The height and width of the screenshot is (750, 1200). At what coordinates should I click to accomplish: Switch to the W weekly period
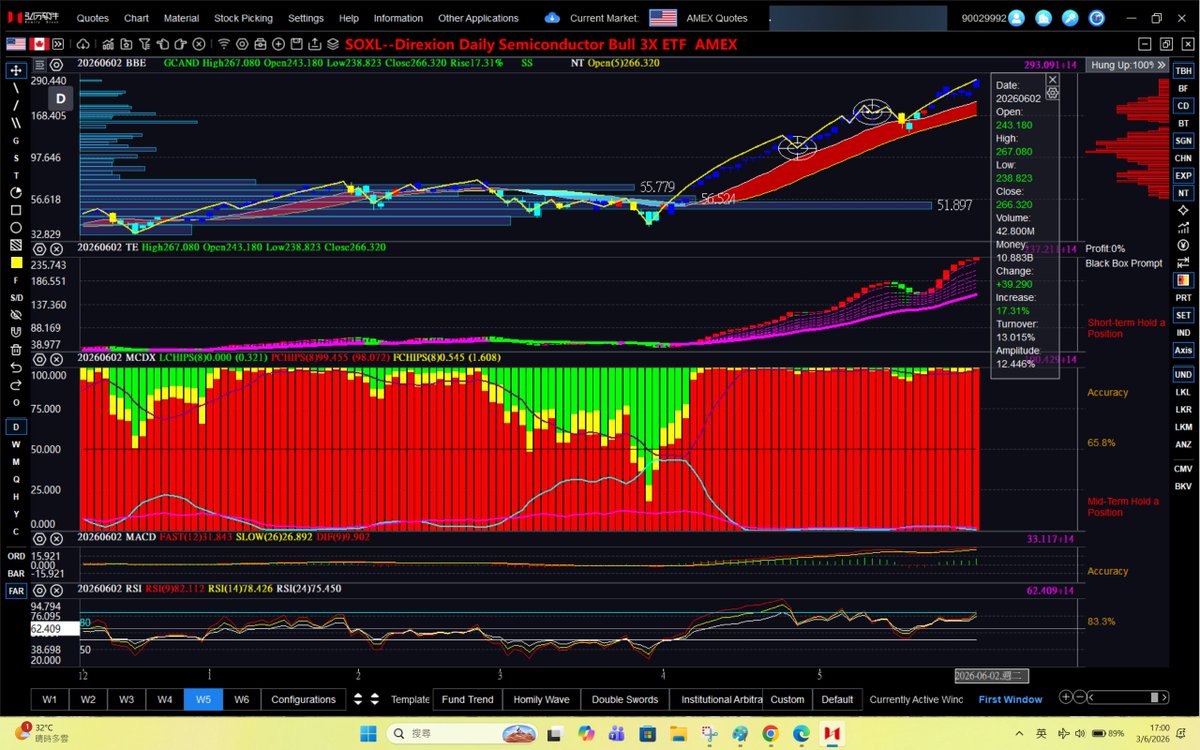tap(16, 444)
